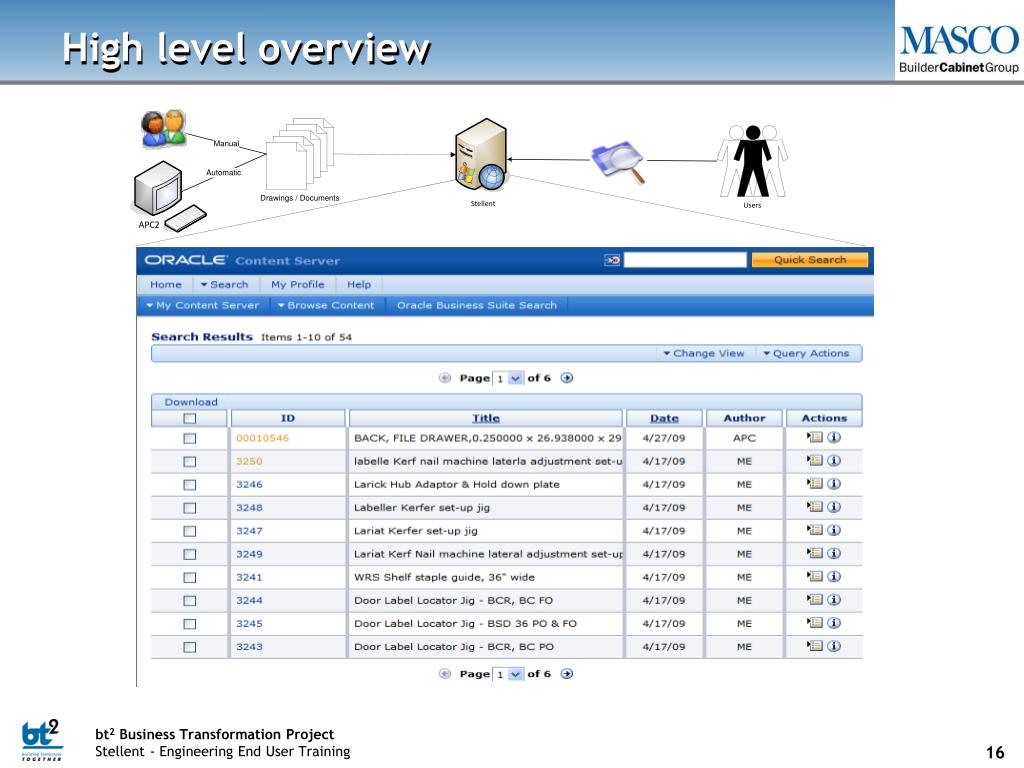
Task: Open content info icon for row 3250
Action: [x=834, y=460]
